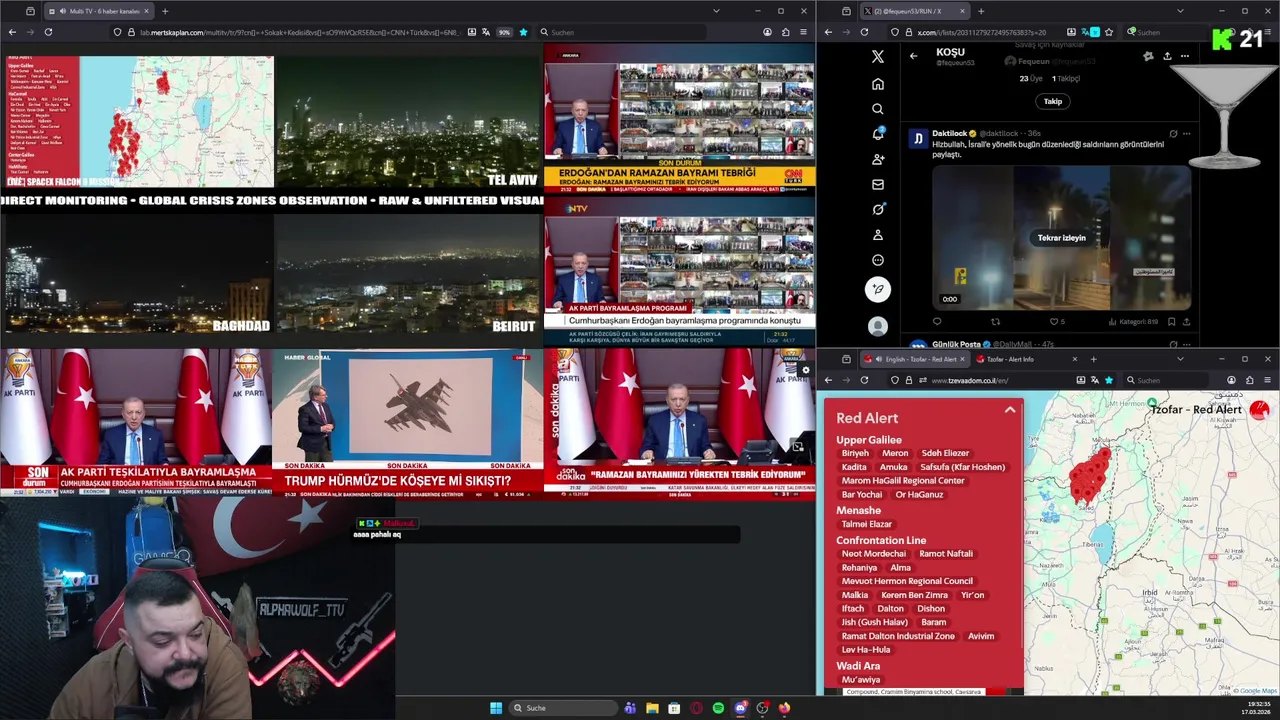
Task: Switch to the 'Multi TV - 6 haber kanalı' tab
Action: pos(100,11)
